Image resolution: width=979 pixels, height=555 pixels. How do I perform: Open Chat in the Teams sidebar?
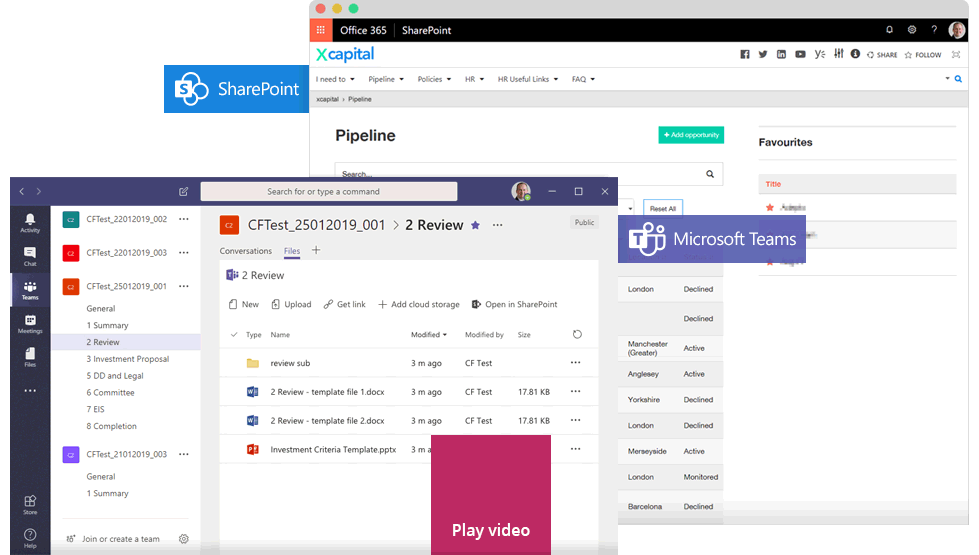[30, 256]
